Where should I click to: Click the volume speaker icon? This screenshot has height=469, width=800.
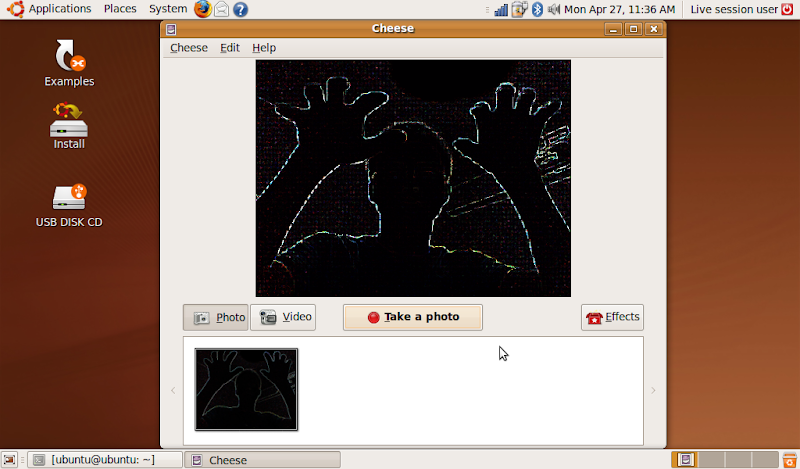554,10
